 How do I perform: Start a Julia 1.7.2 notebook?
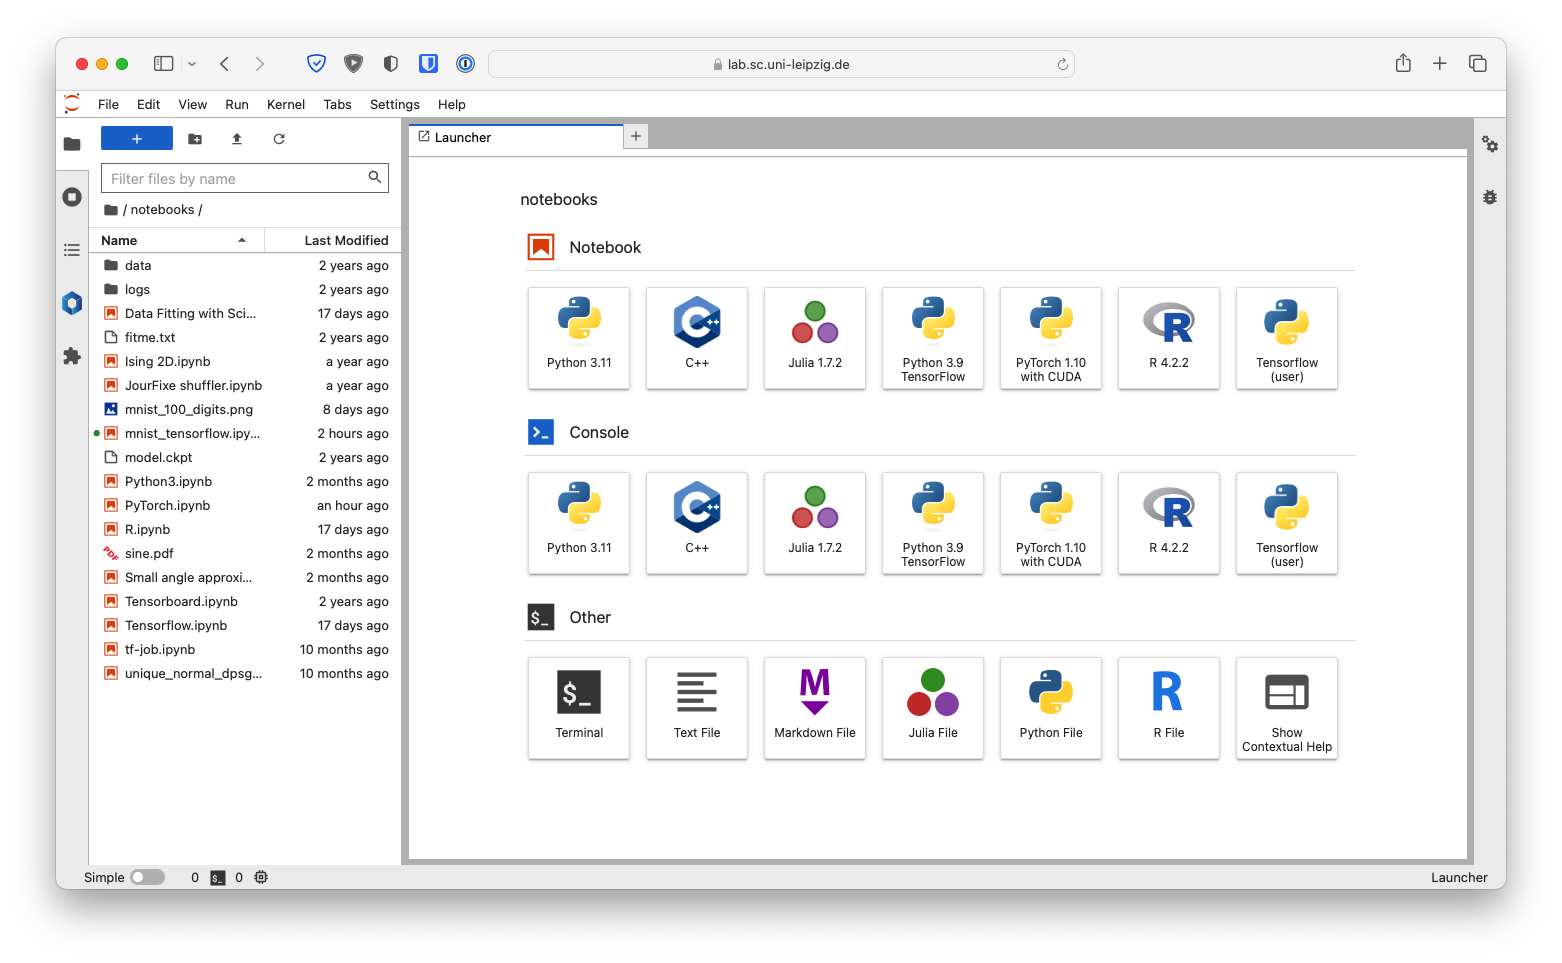[815, 338]
